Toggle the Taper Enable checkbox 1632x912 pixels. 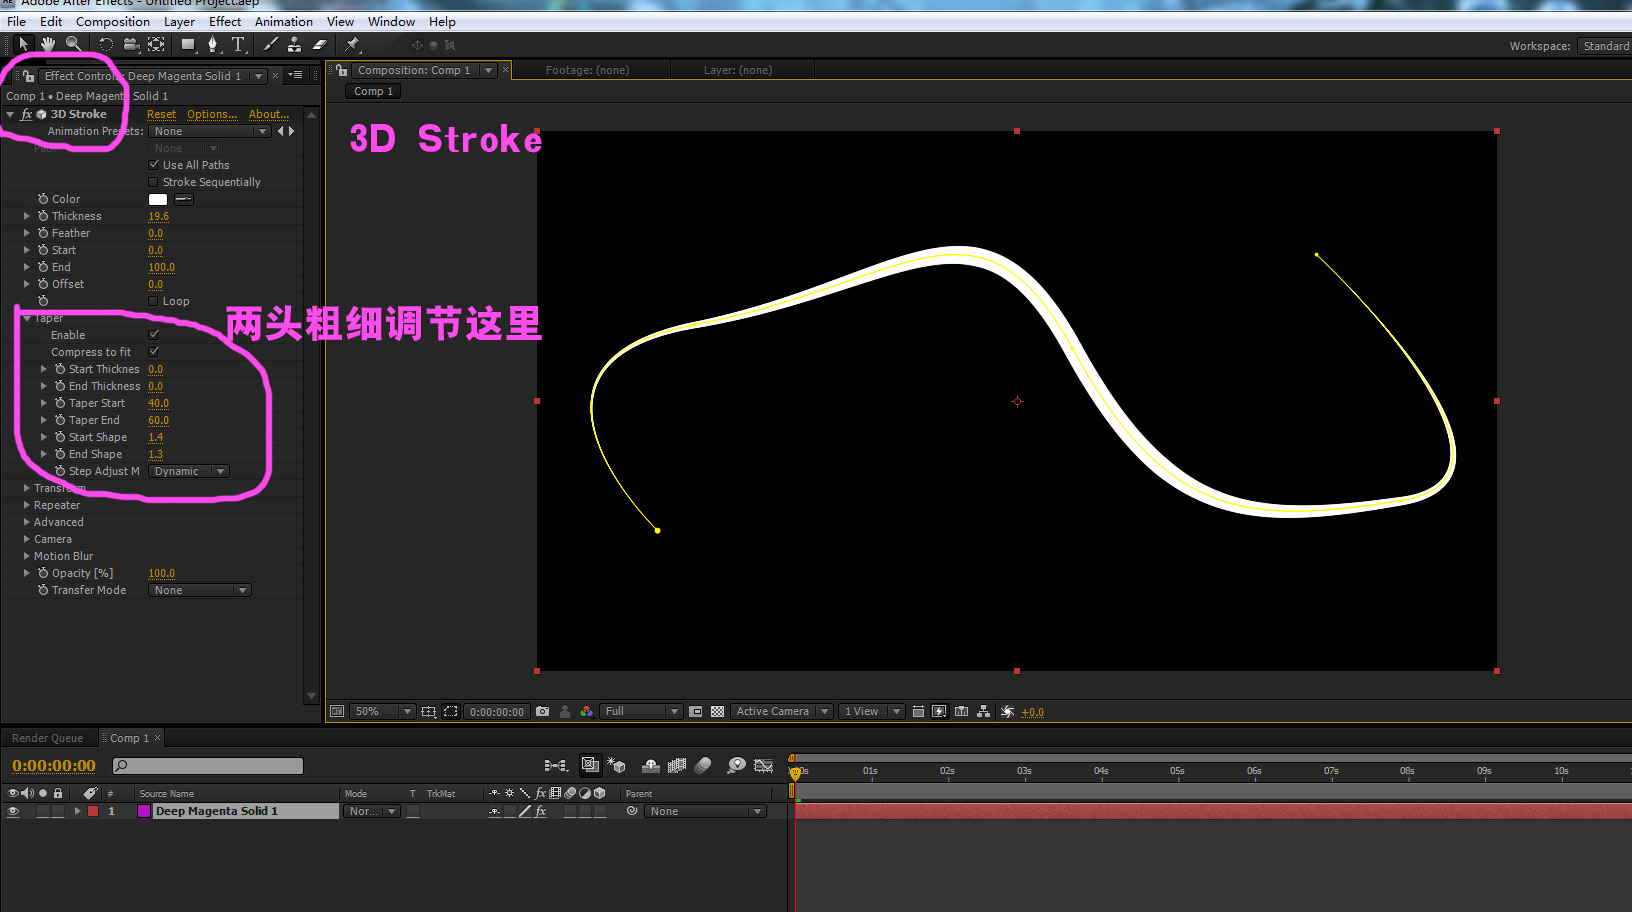(154, 335)
